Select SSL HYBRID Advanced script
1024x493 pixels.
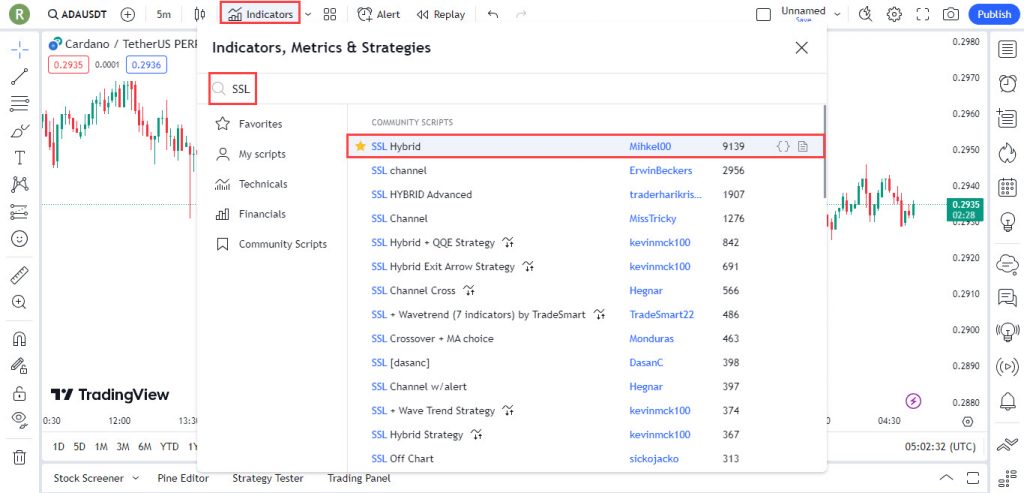click(586, 195)
